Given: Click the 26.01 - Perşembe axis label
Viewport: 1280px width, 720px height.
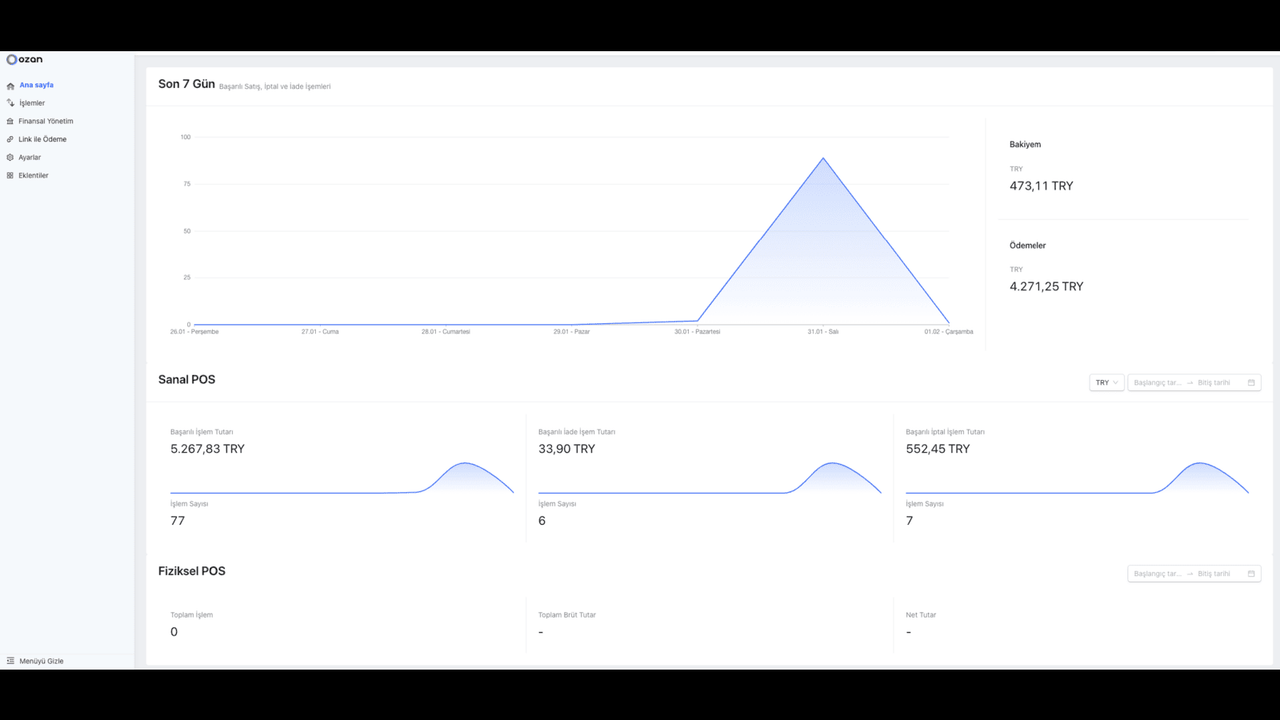Looking at the screenshot, I should pos(194,332).
